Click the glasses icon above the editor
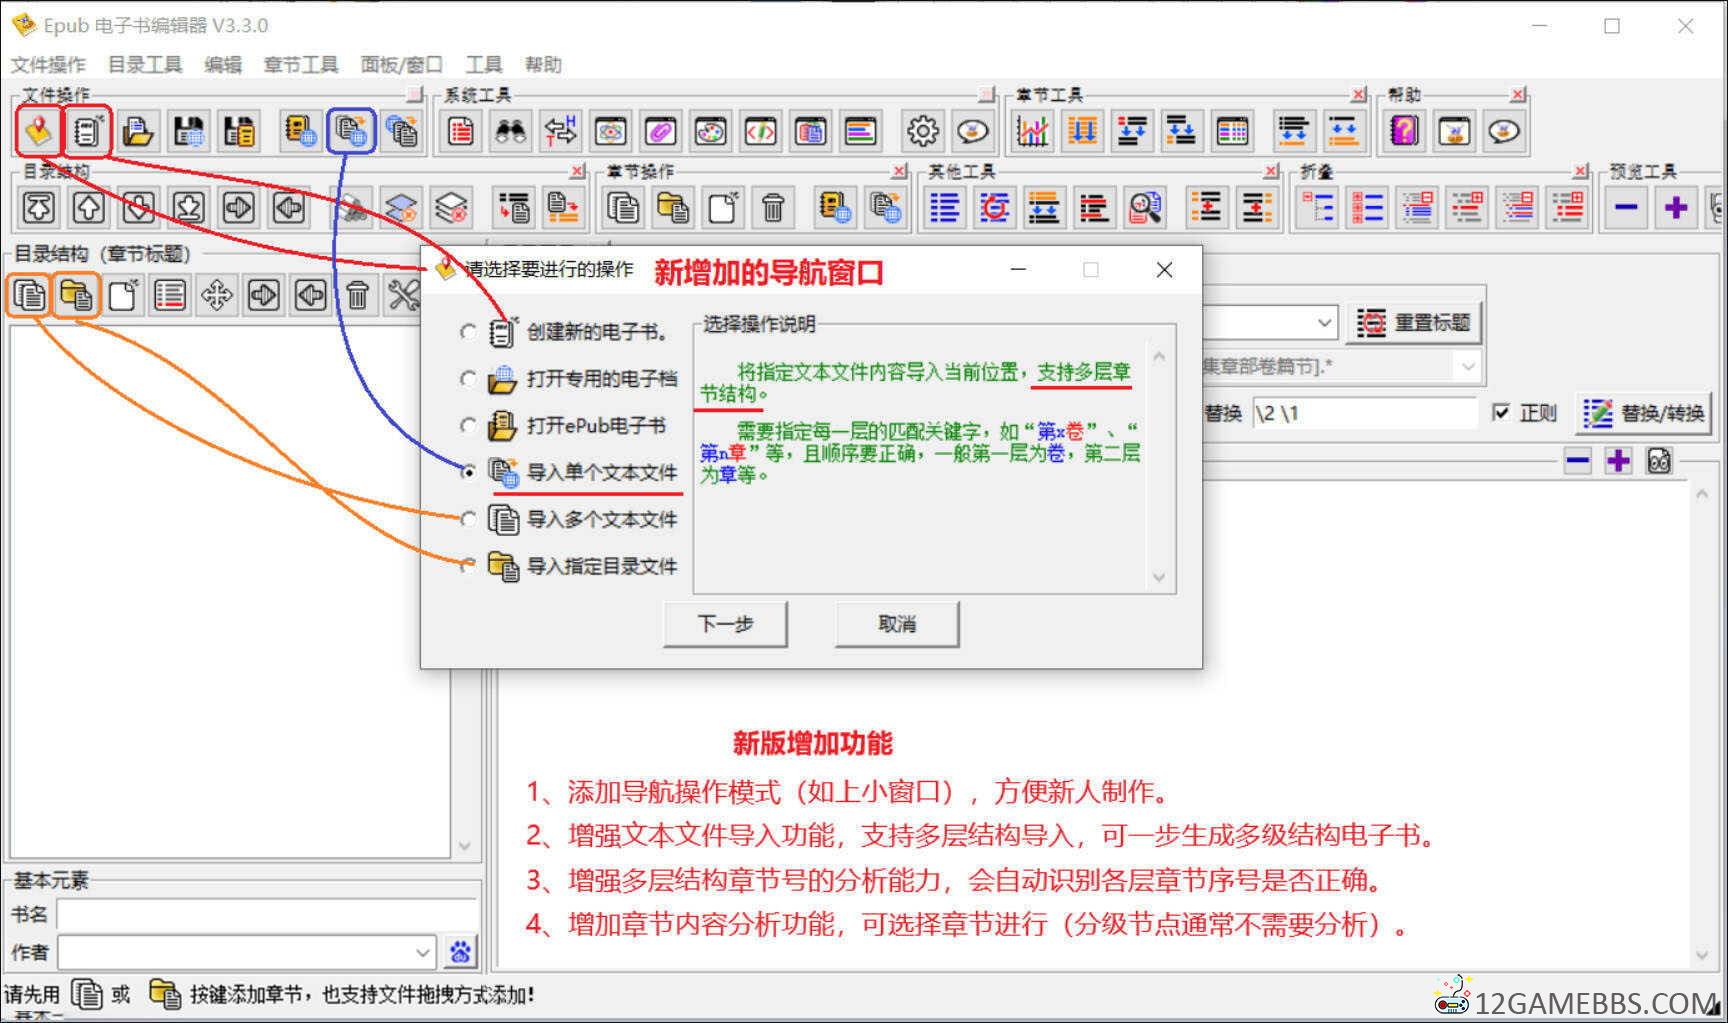 click(1659, 461)
